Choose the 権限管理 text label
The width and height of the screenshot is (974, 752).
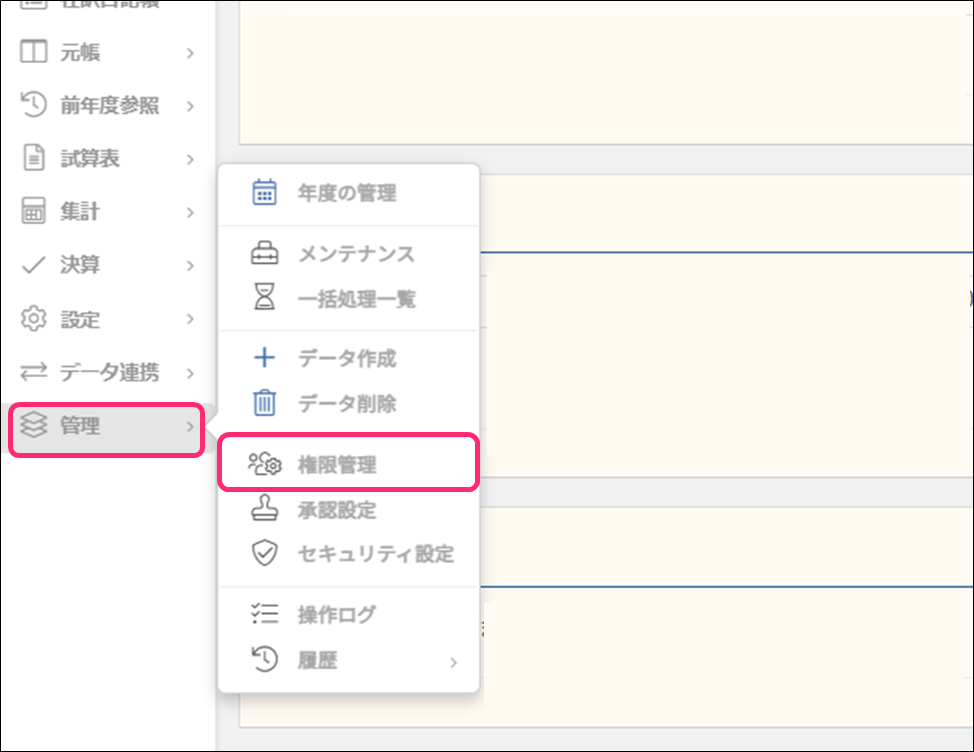point(337,464)
